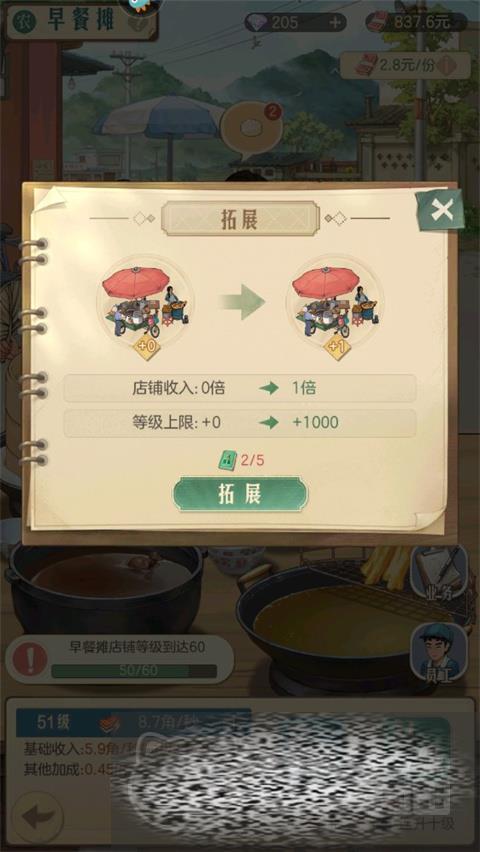480x852 pixels.
Task: Open the 业务 clipboard icon
Action: tap(439, 572)
